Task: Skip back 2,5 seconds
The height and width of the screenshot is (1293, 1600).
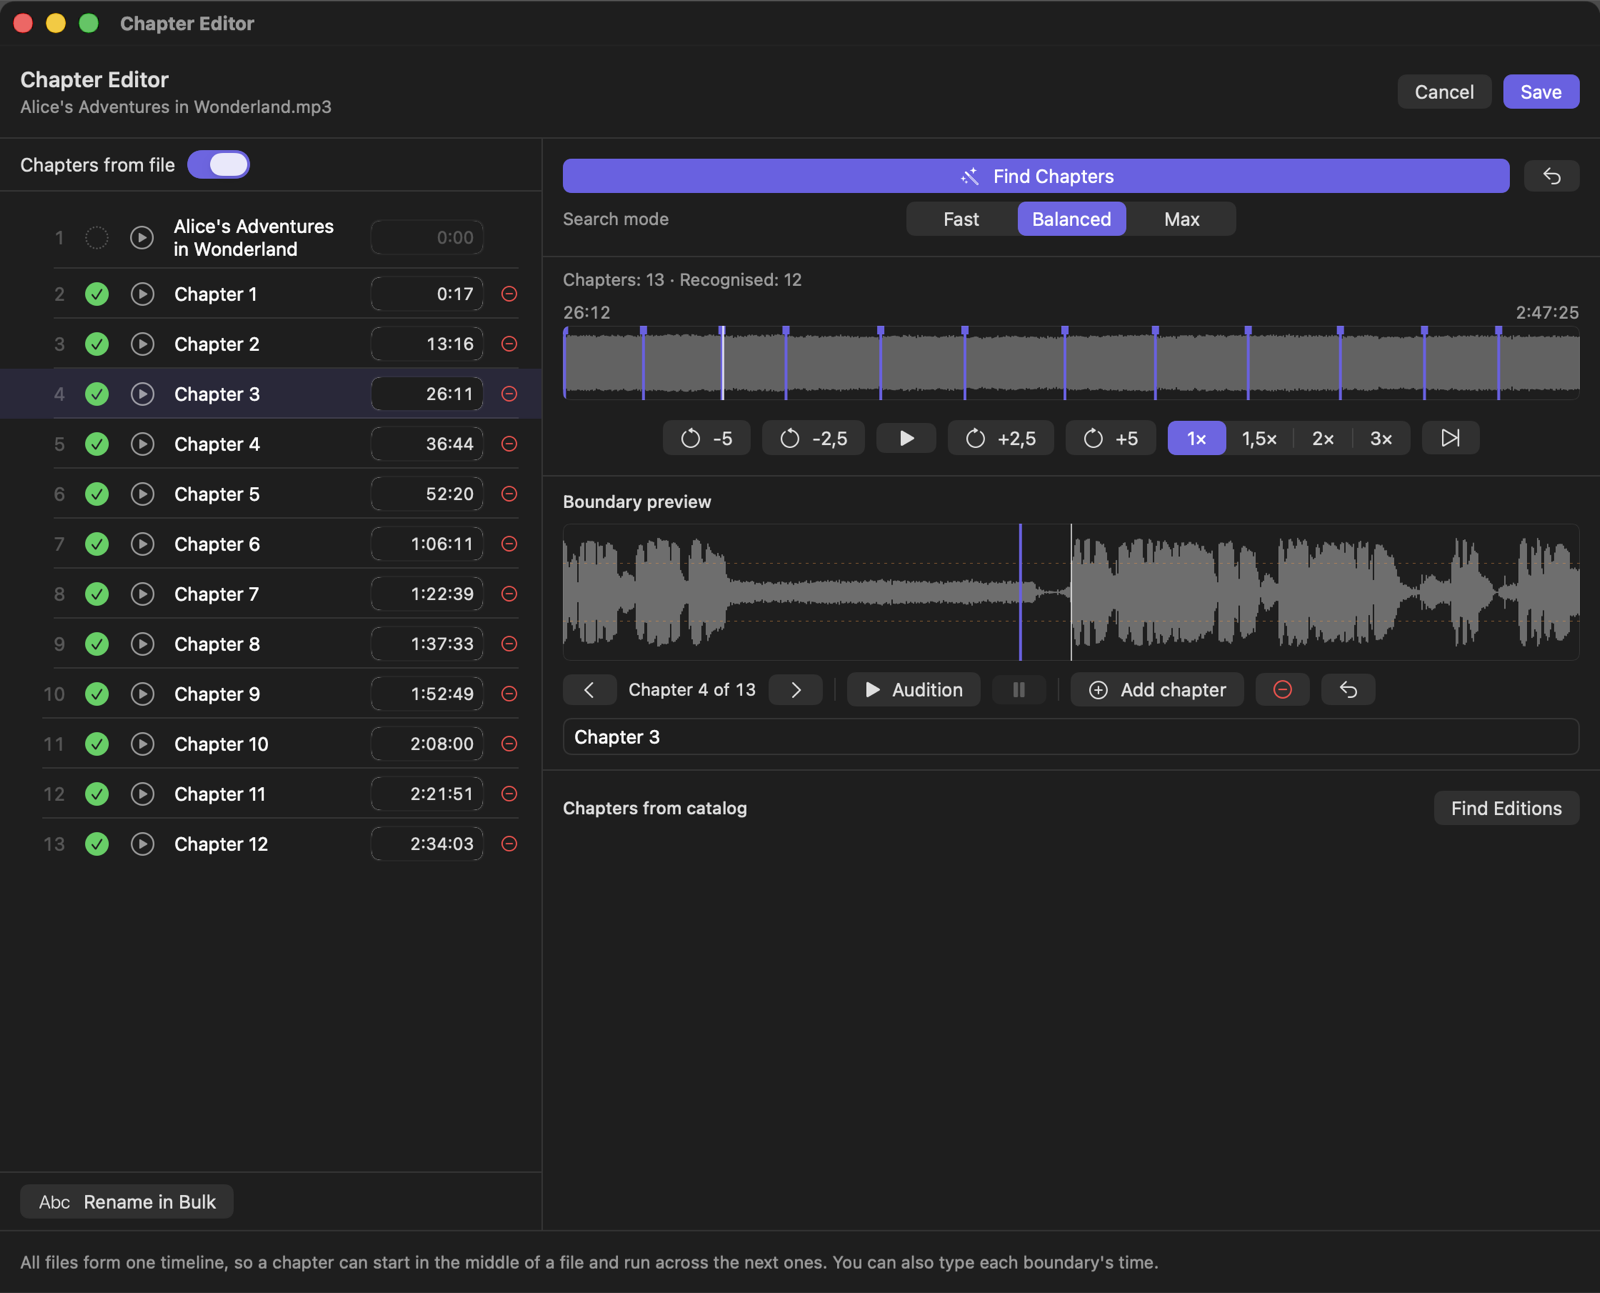Action: tap(813, 438)
